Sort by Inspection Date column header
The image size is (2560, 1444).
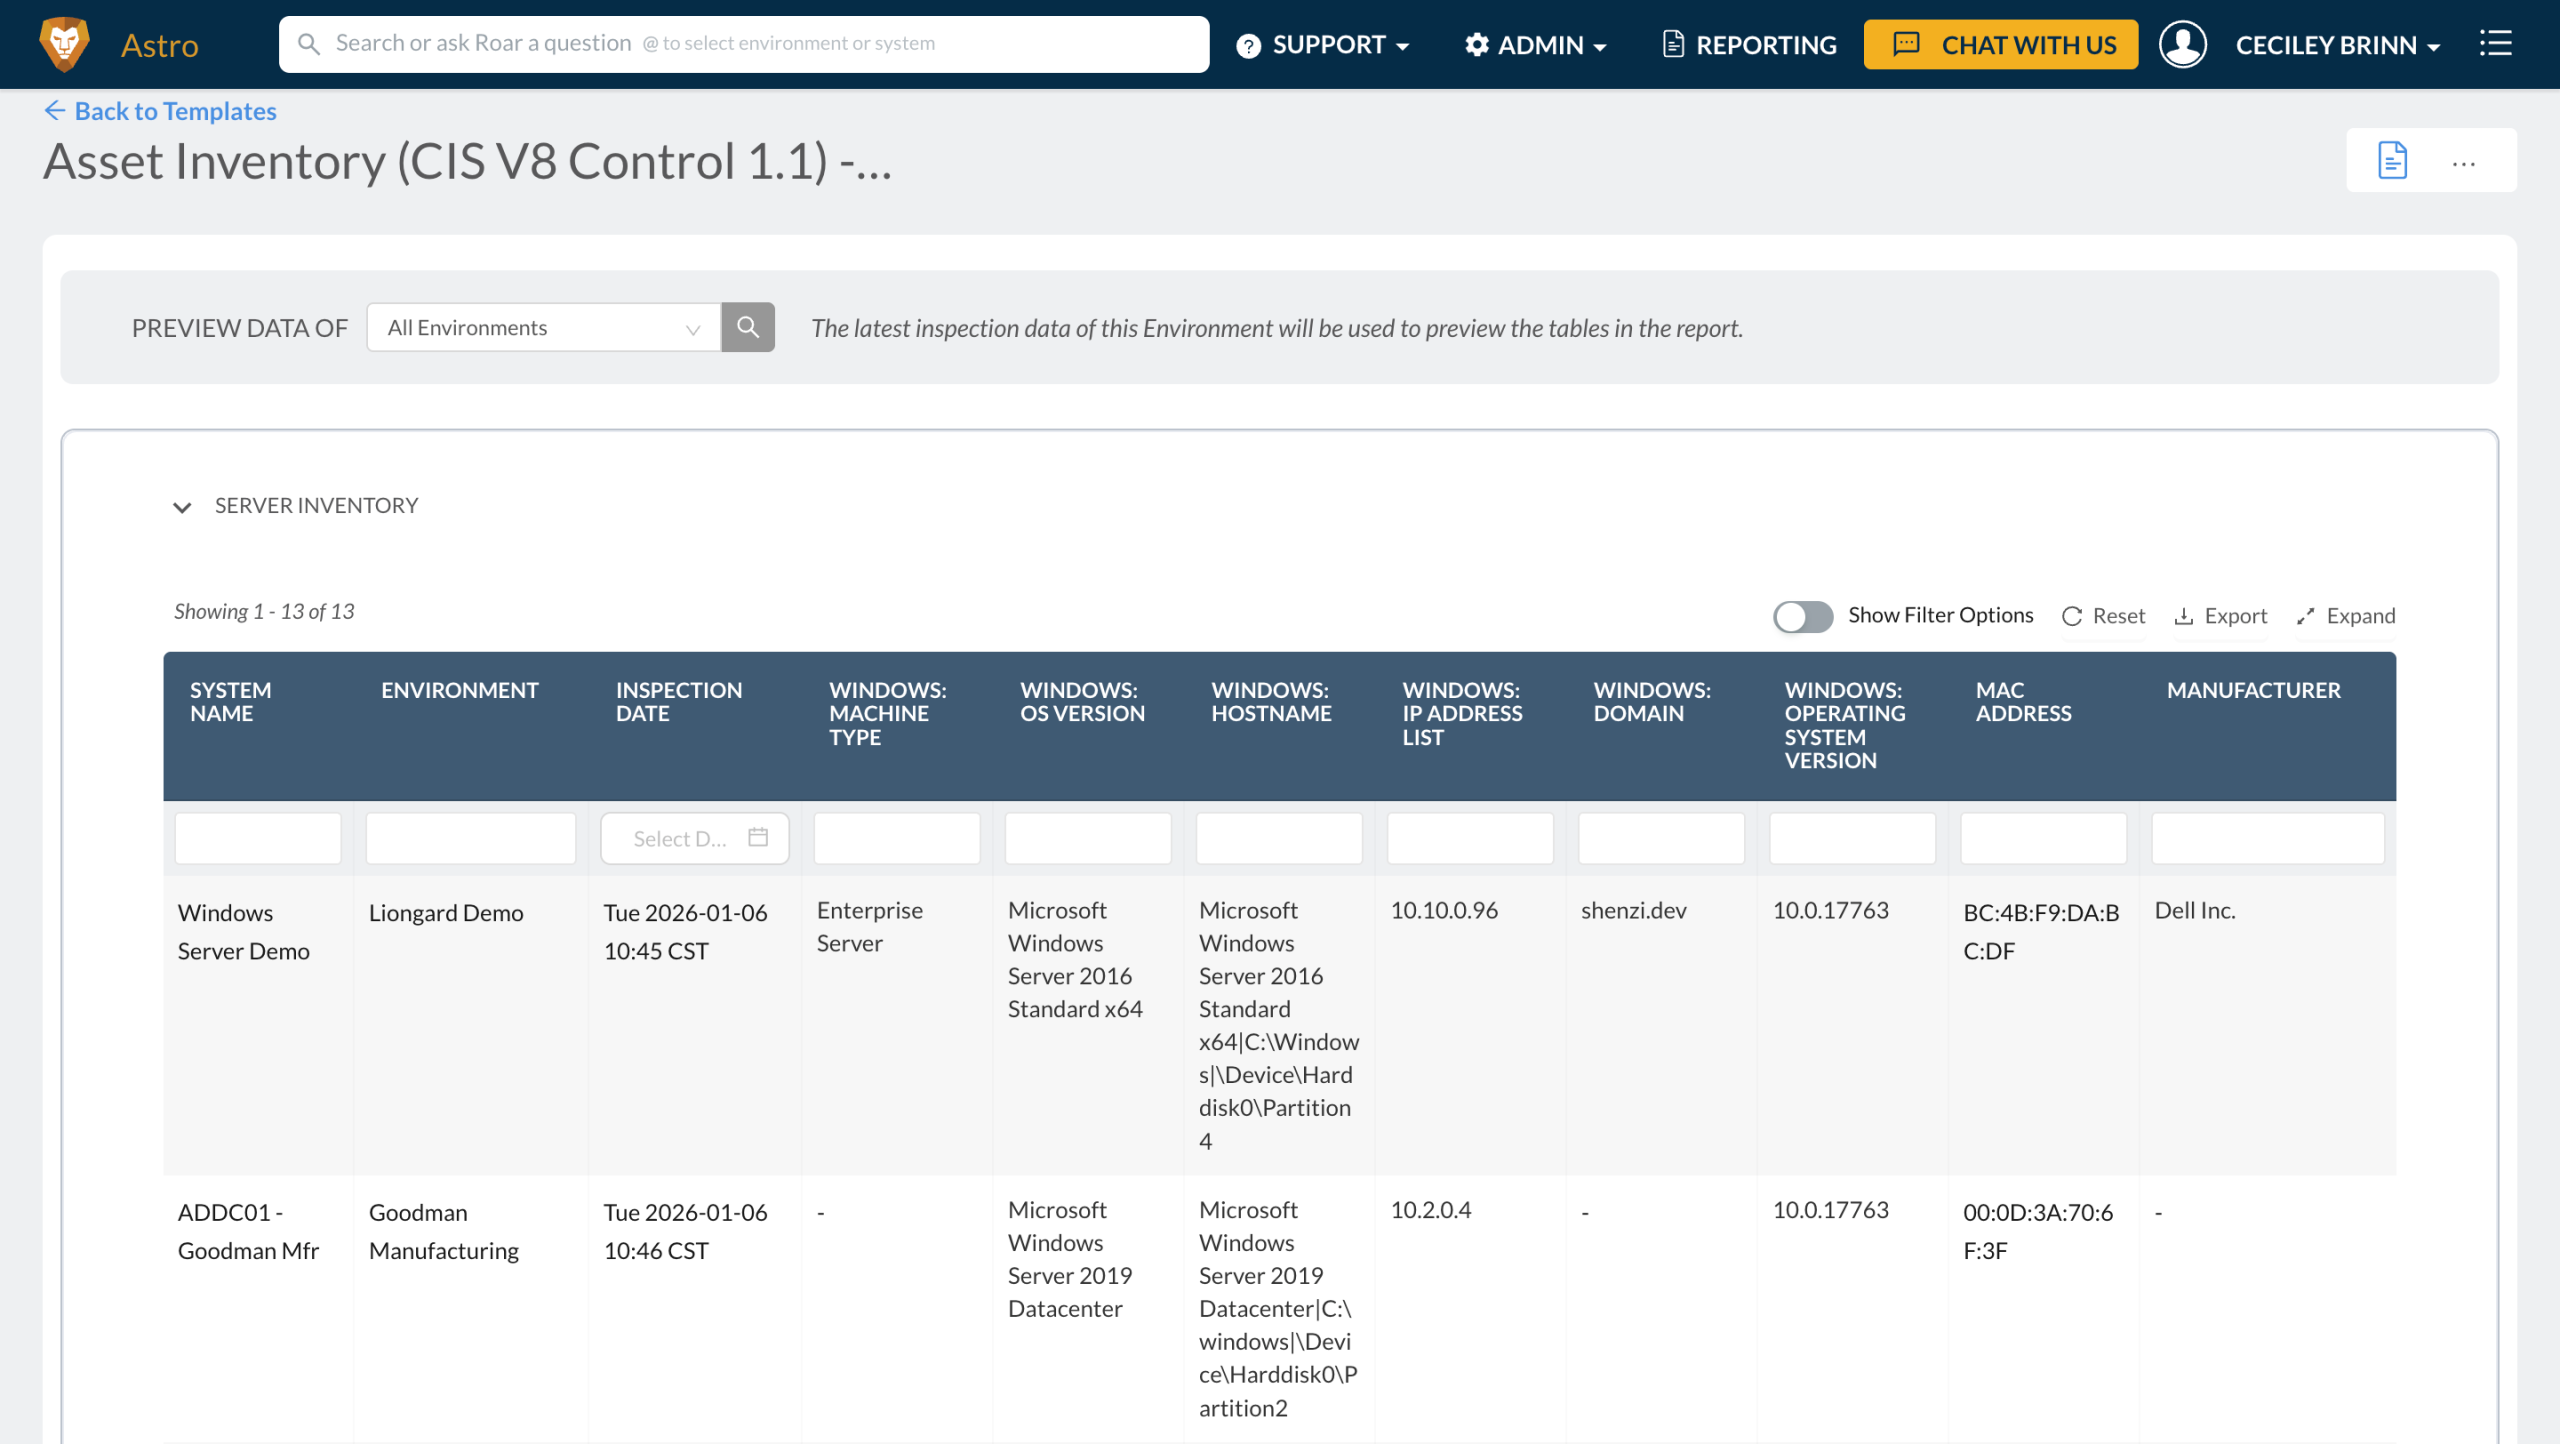pyautogui.click(x=679, y=702)
